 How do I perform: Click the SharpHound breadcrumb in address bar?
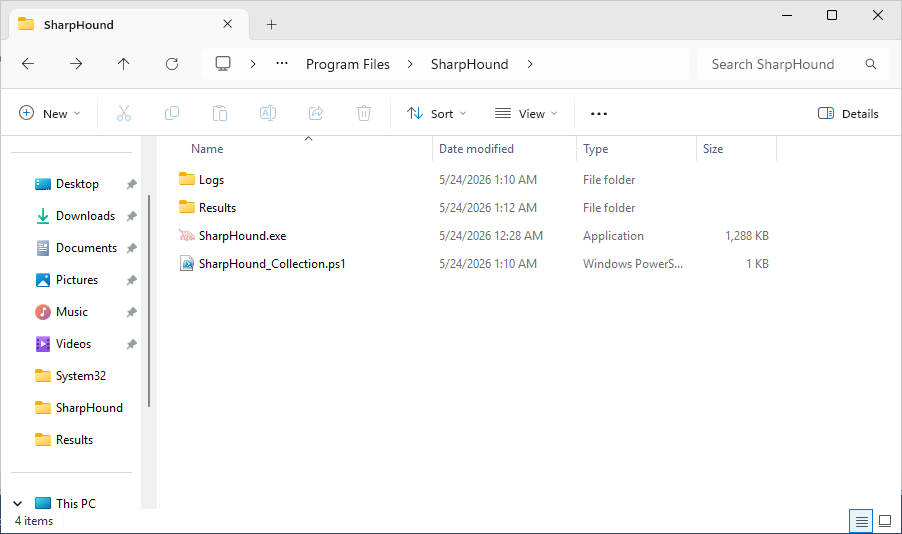point(469,64)
